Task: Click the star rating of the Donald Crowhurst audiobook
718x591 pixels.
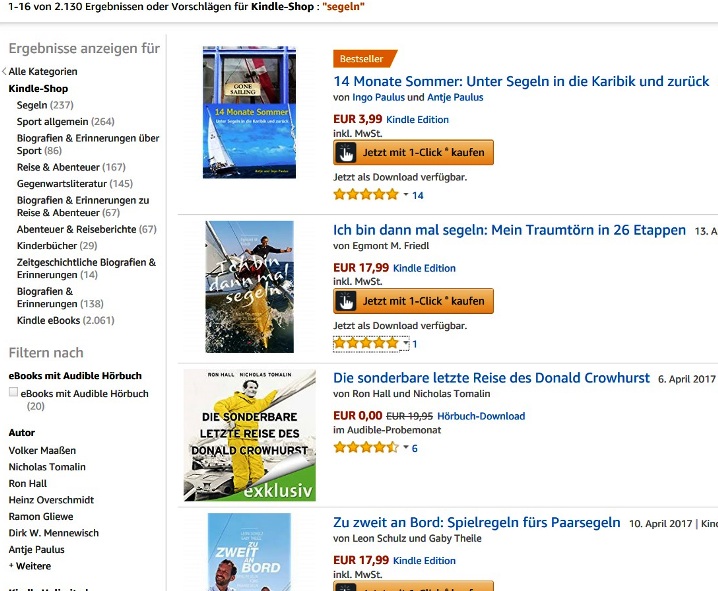Action: click(366, 447)
